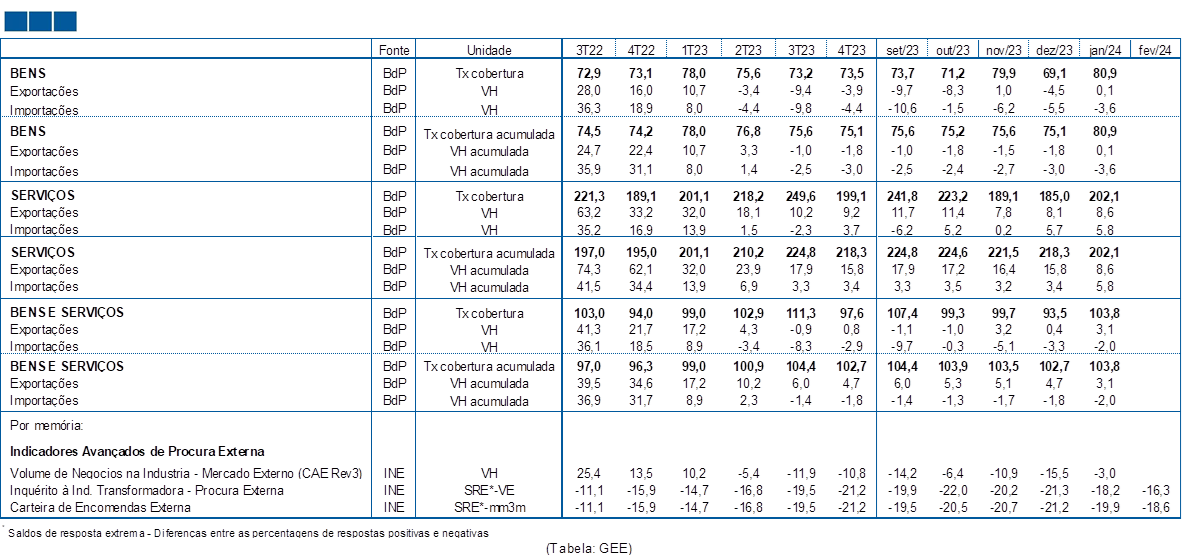
Task: Click the first BENS E SERVIÇOS row label
Action: pos(67,312)
